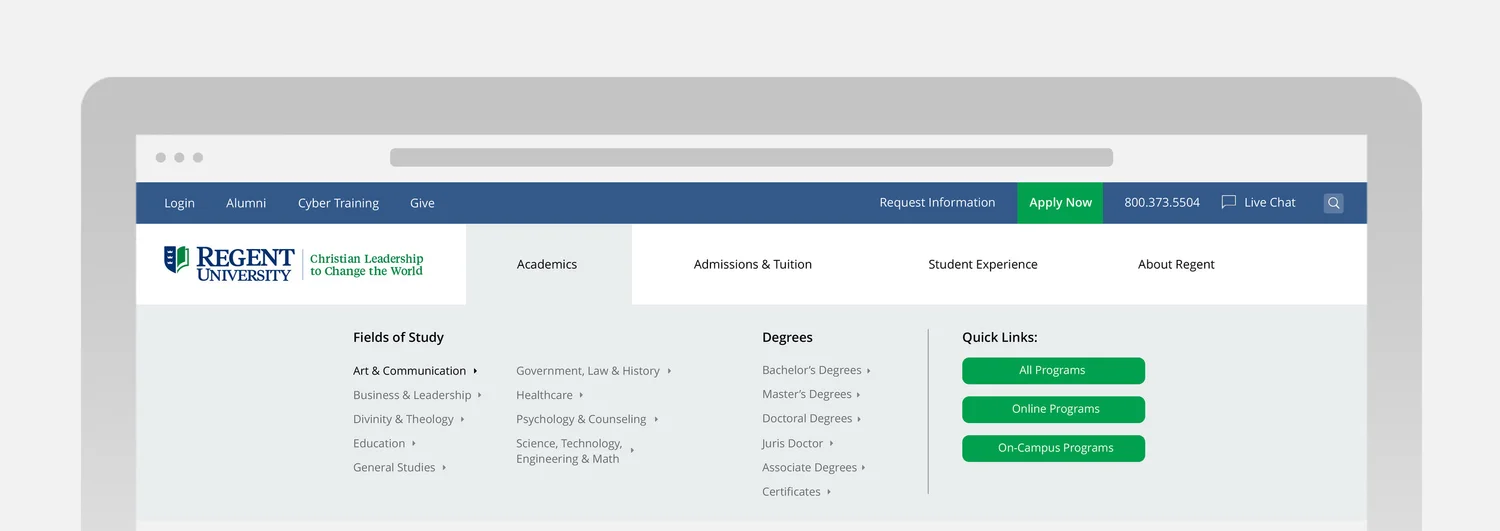Select Certificates under Degrees

coord(796,491)
